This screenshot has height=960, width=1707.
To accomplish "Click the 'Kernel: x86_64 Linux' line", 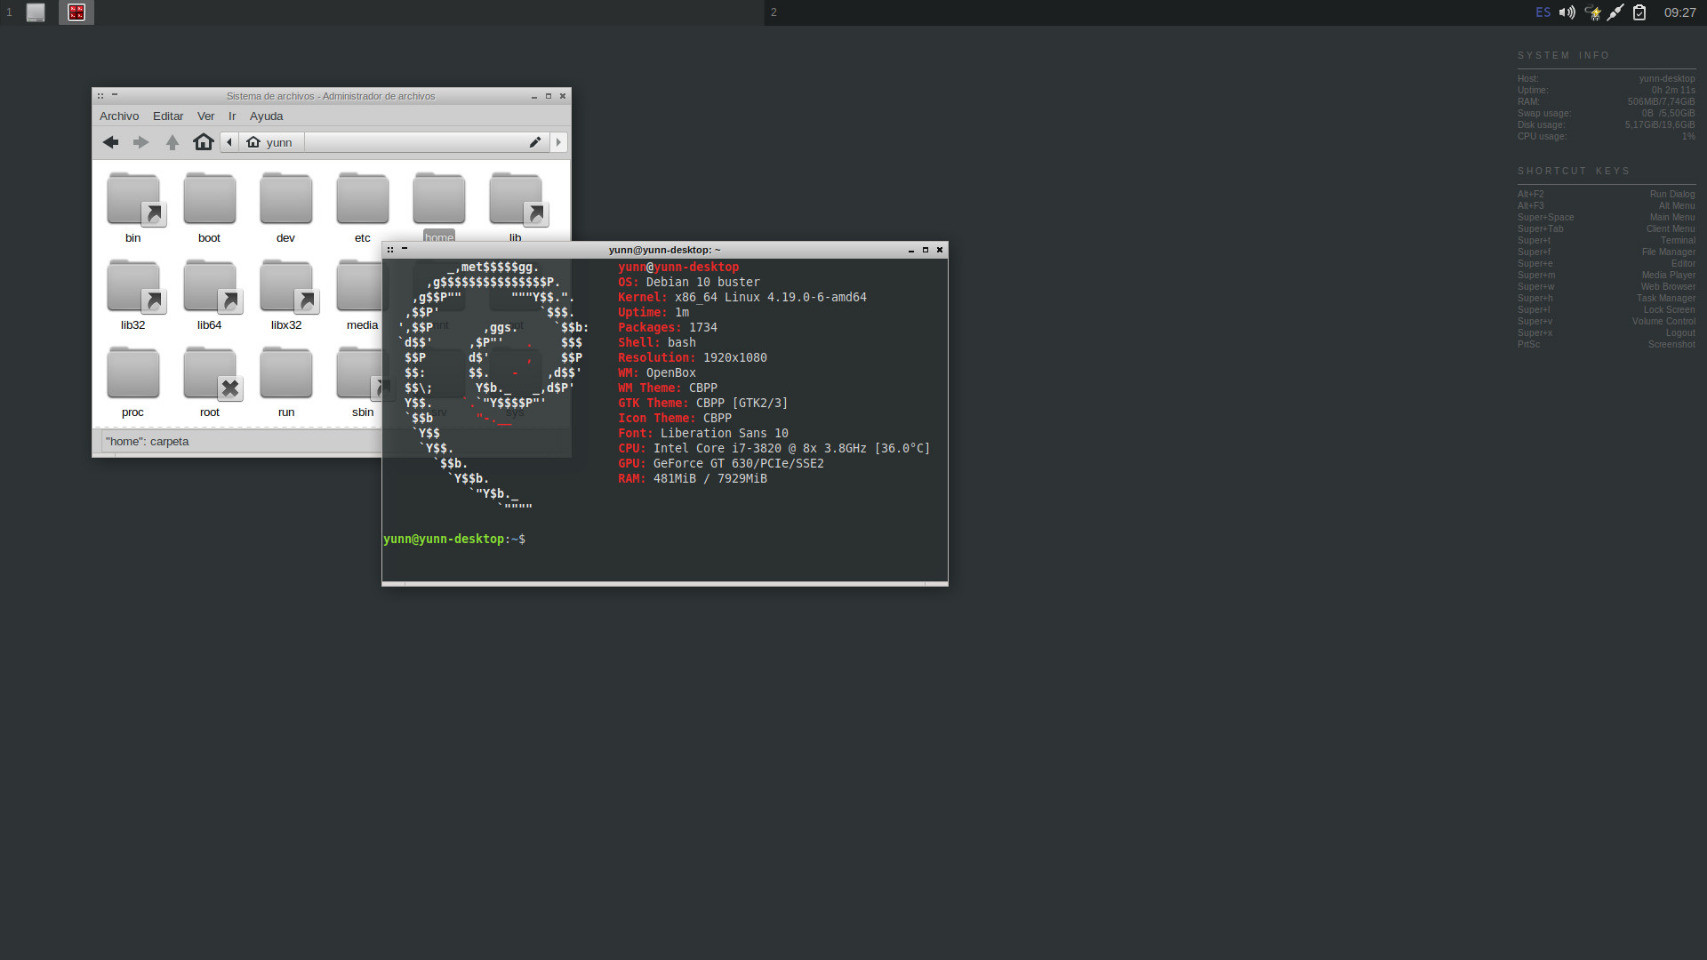I will point(742,297).
